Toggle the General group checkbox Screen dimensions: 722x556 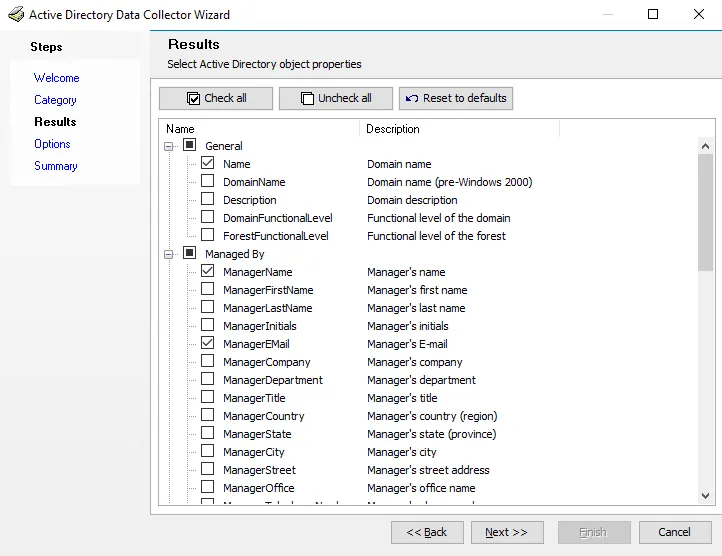click(190, 145)
